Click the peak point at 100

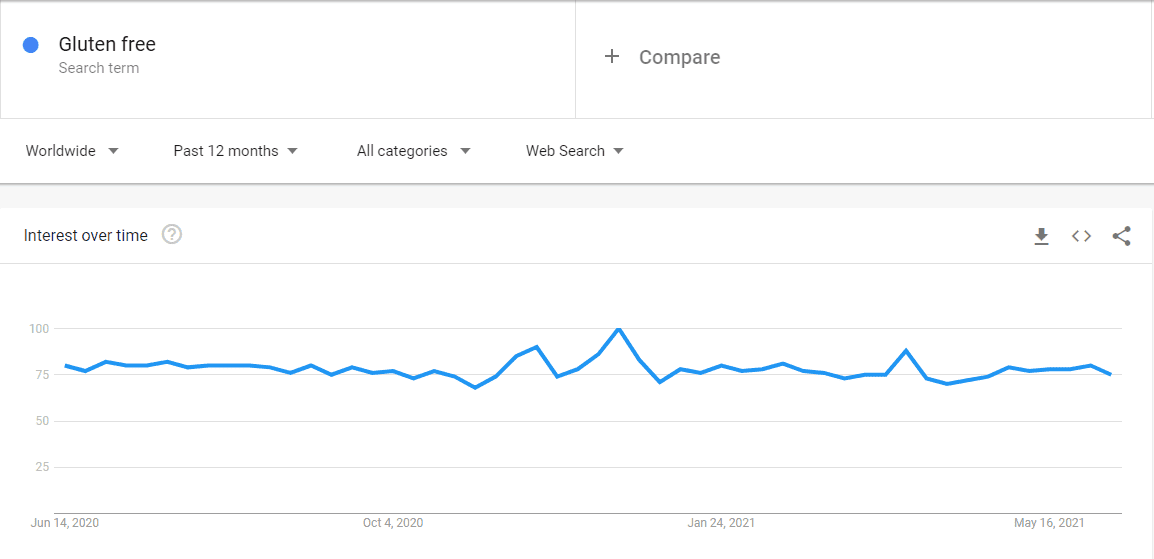pos(619,329)
